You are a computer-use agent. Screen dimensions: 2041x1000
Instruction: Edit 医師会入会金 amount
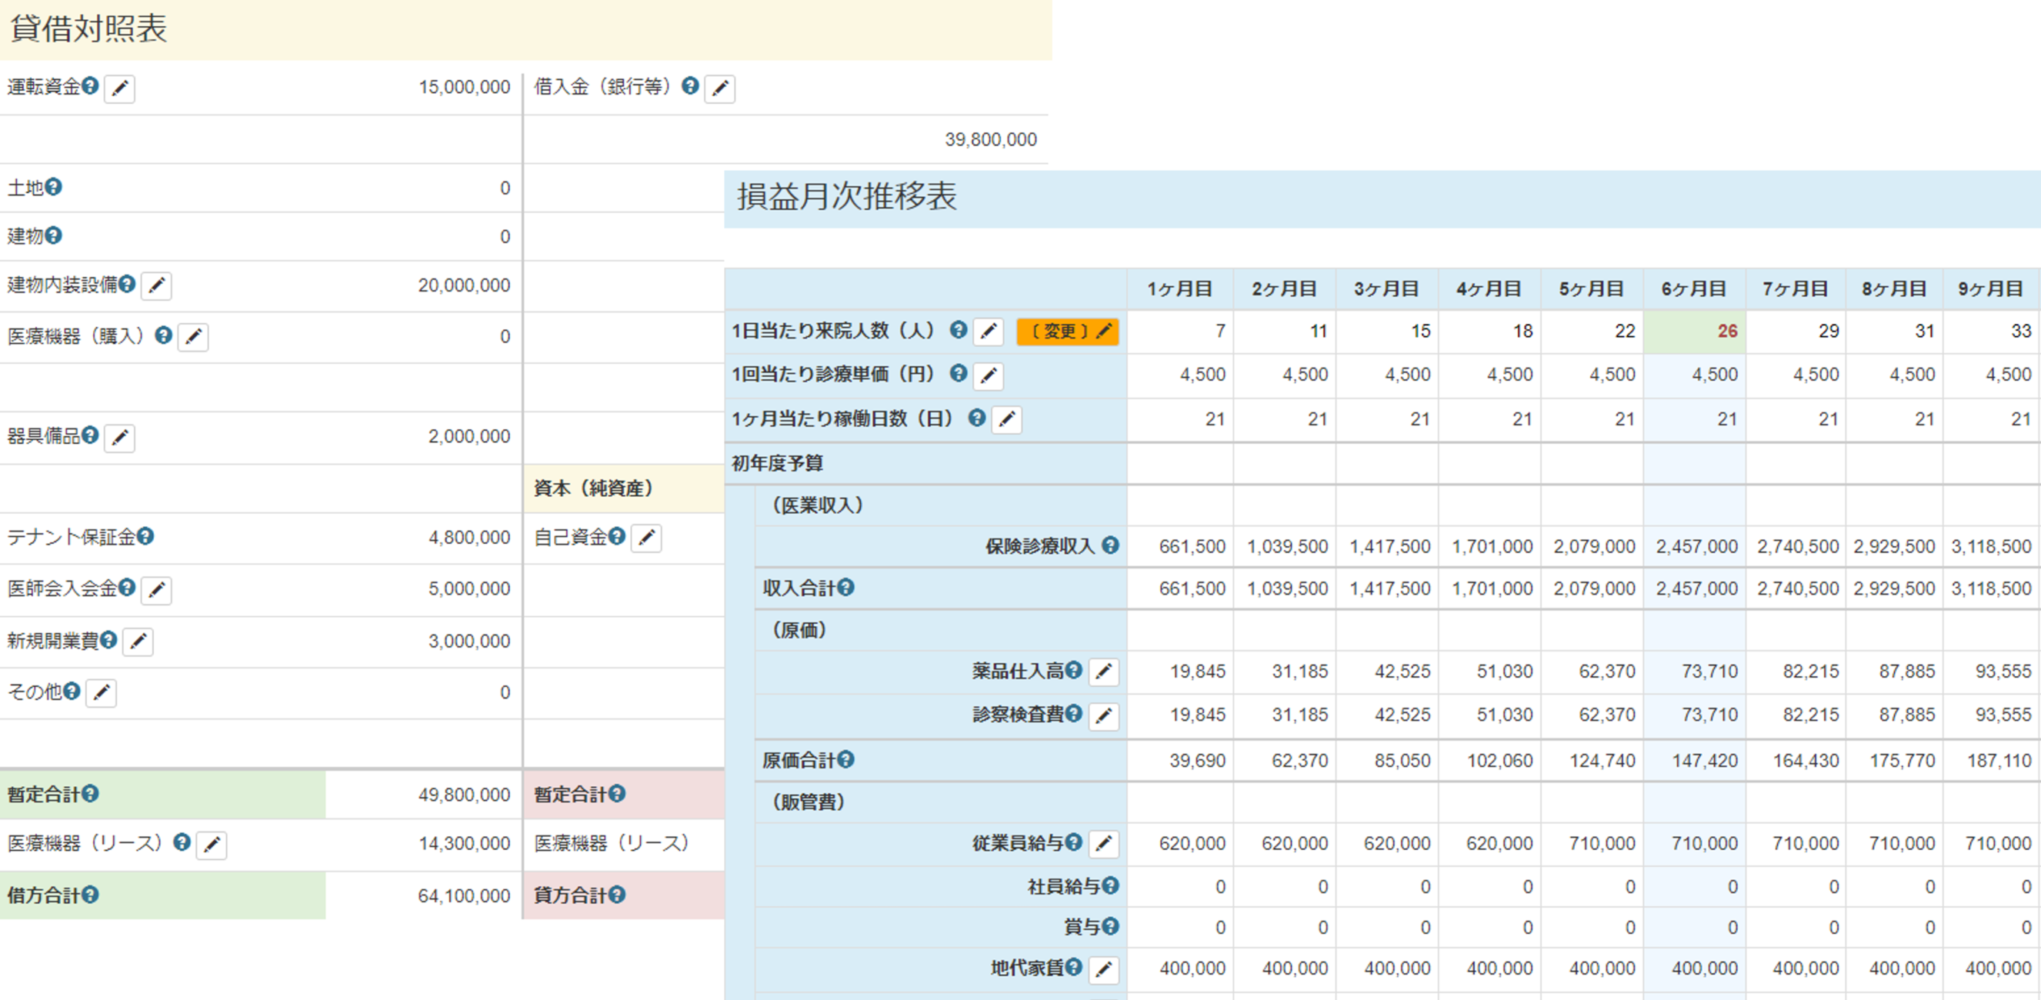157,589
